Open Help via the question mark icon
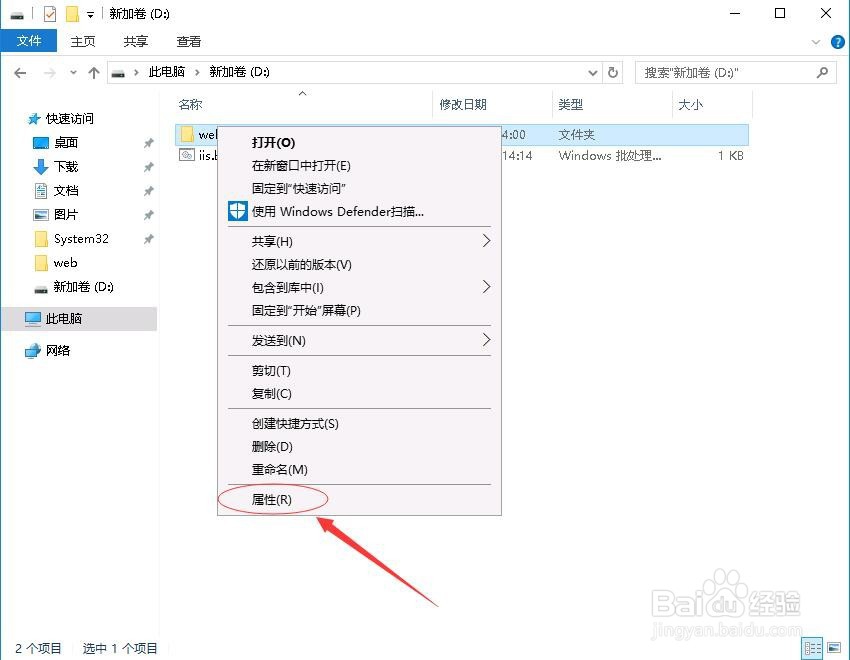 837,41
